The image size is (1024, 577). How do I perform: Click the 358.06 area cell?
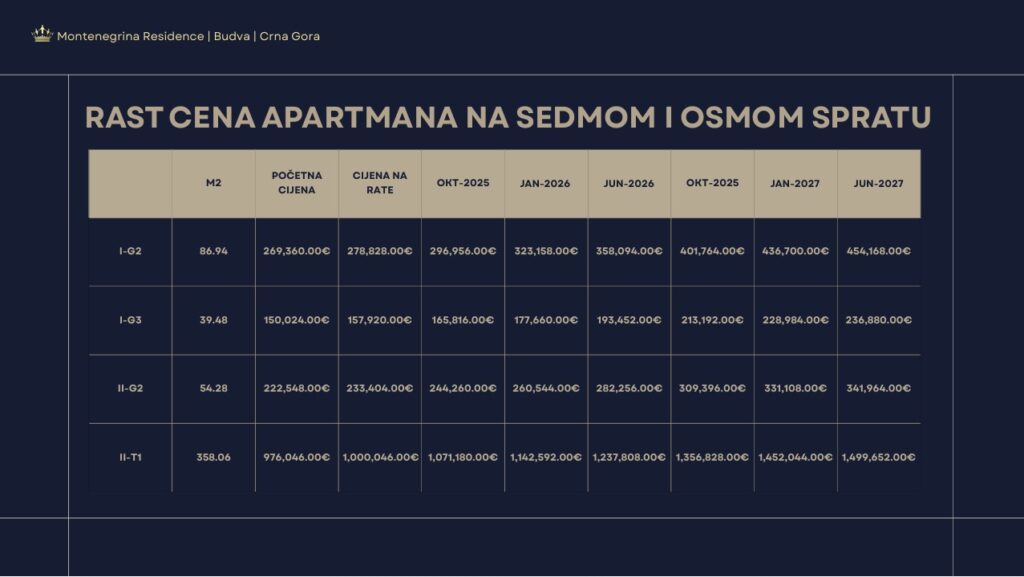click(213, 457)
